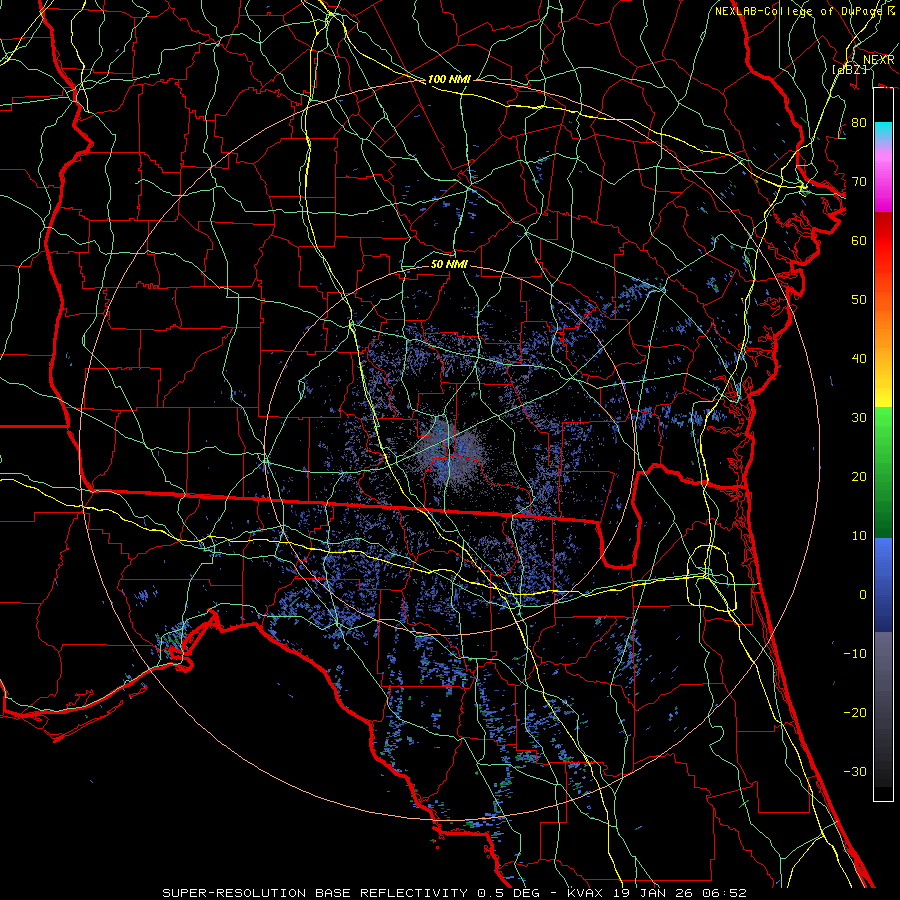This screenshot has height=900, width=900.
Task: Select the 40 value on the dBZ scale
Action: click(x=859, y=359)
